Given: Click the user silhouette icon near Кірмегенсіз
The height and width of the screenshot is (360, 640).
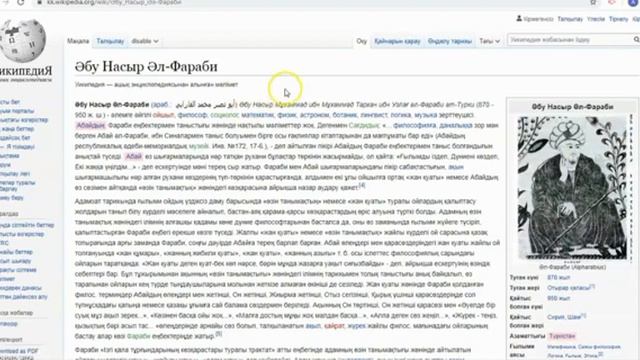Looking at the screenshot, I should pos(519,19).
